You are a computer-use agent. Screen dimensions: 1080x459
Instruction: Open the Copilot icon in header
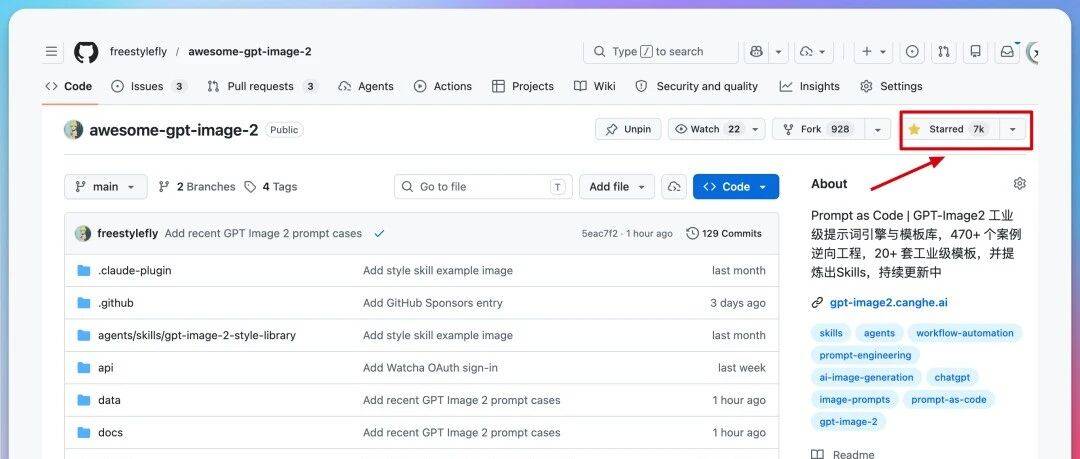[x=757, y=52]
